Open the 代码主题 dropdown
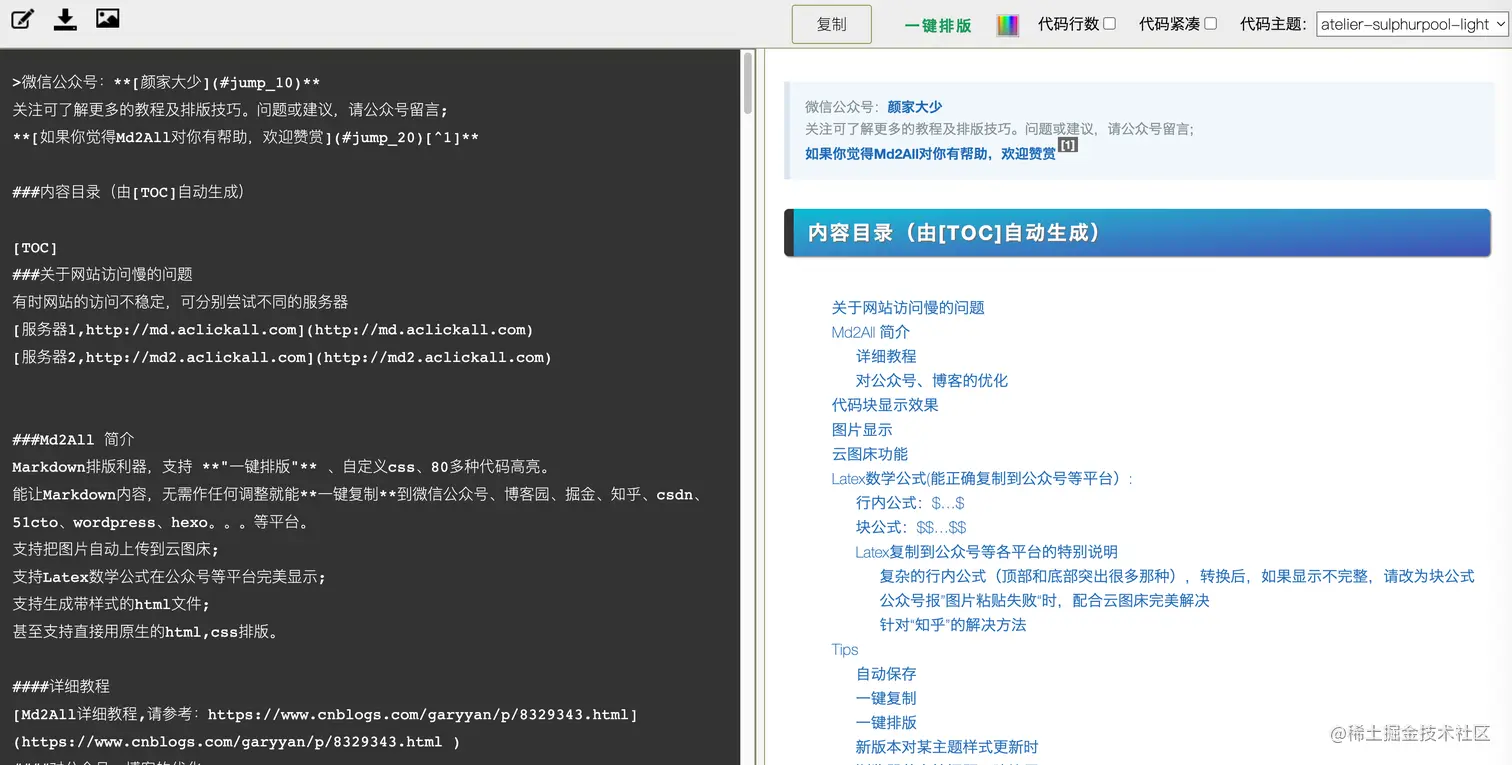The image size is (1512, 765). click(1412, 24)
